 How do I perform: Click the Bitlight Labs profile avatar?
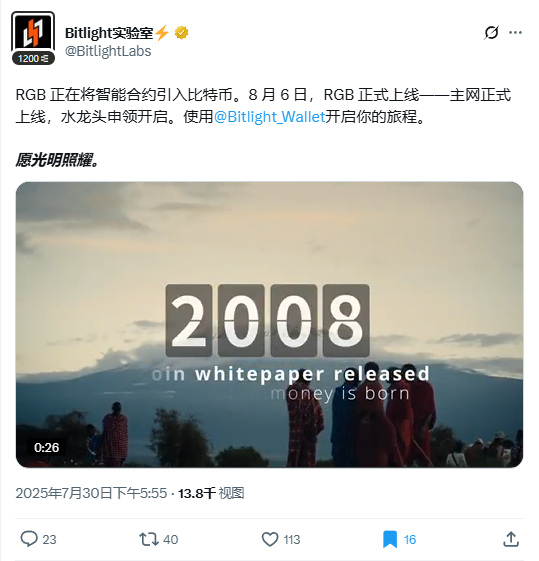coord(33,33)
